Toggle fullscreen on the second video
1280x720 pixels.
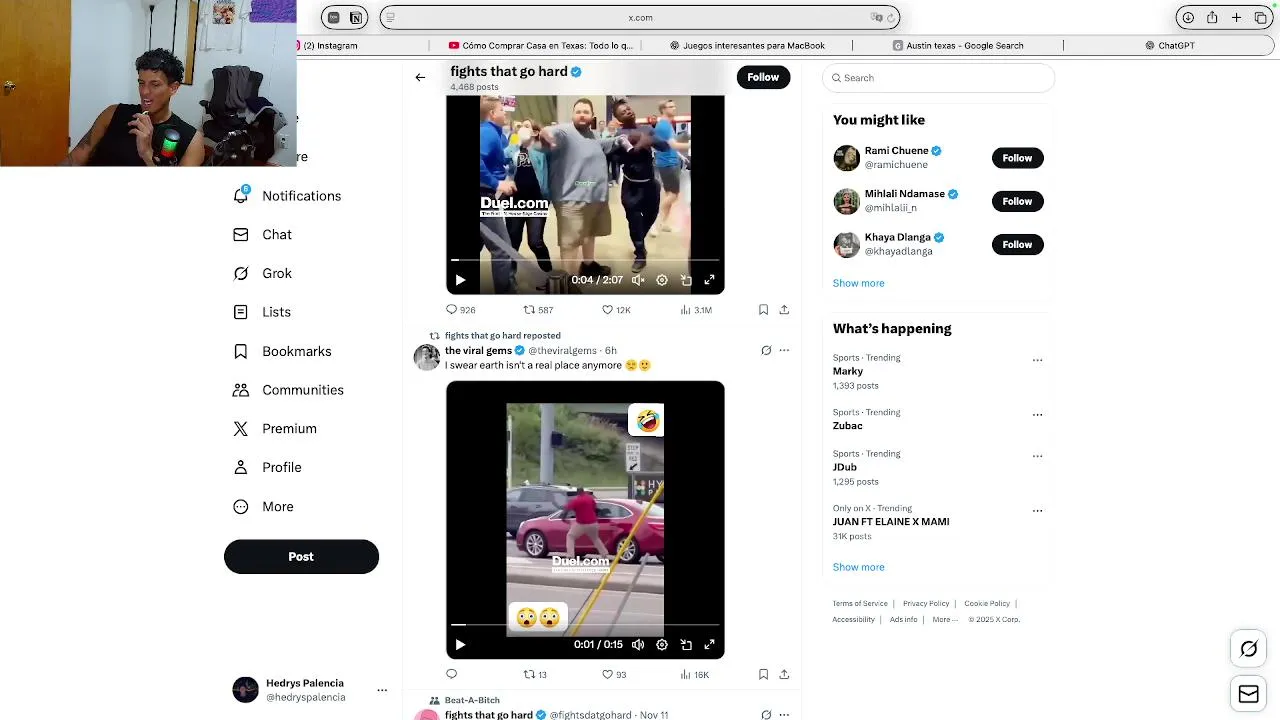click(710, 645)
